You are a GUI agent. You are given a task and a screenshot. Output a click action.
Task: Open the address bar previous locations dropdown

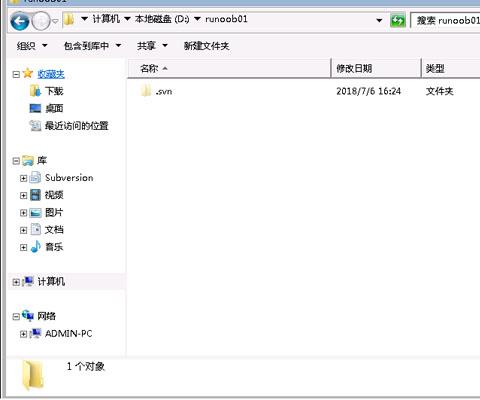pyautogui.click(x=379, y=20)
